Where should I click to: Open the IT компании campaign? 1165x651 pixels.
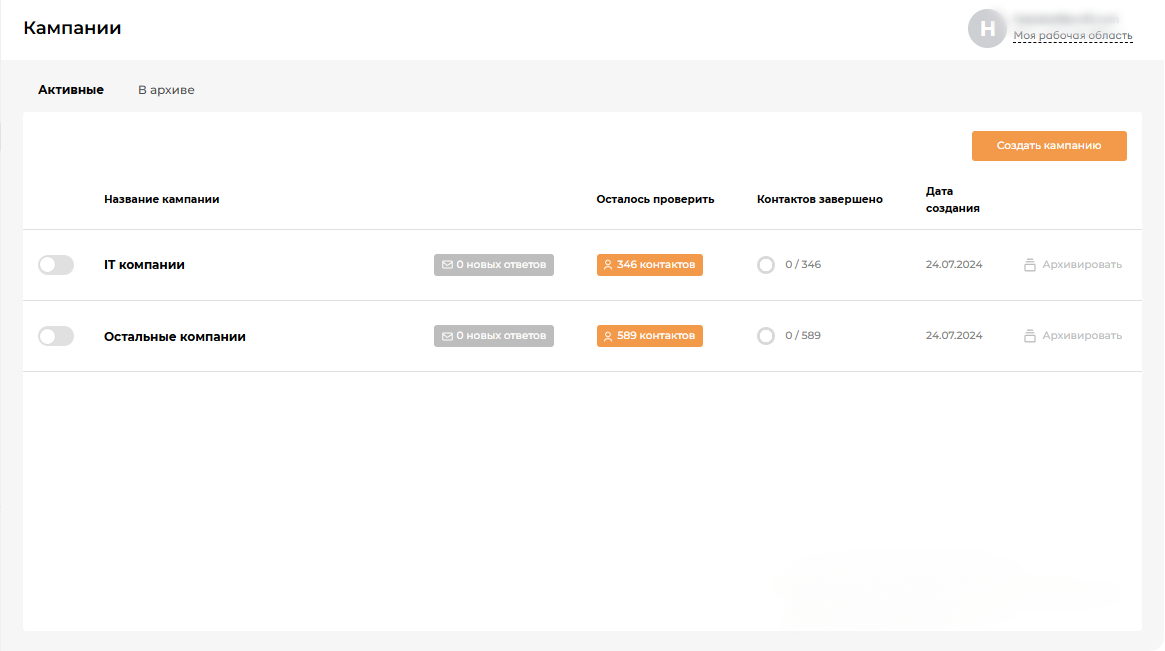point(144,265)
